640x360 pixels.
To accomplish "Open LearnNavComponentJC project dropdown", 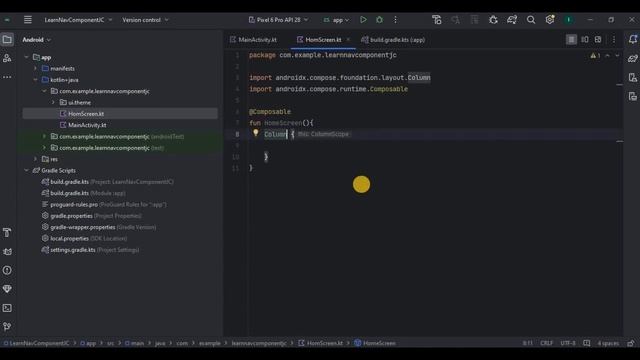I will [78, 20].
